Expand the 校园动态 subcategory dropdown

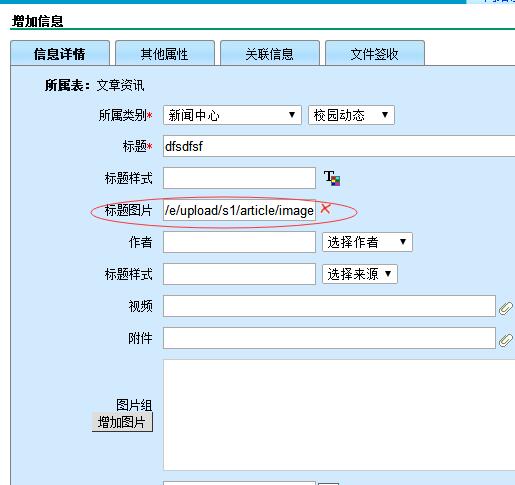point(351,115)
